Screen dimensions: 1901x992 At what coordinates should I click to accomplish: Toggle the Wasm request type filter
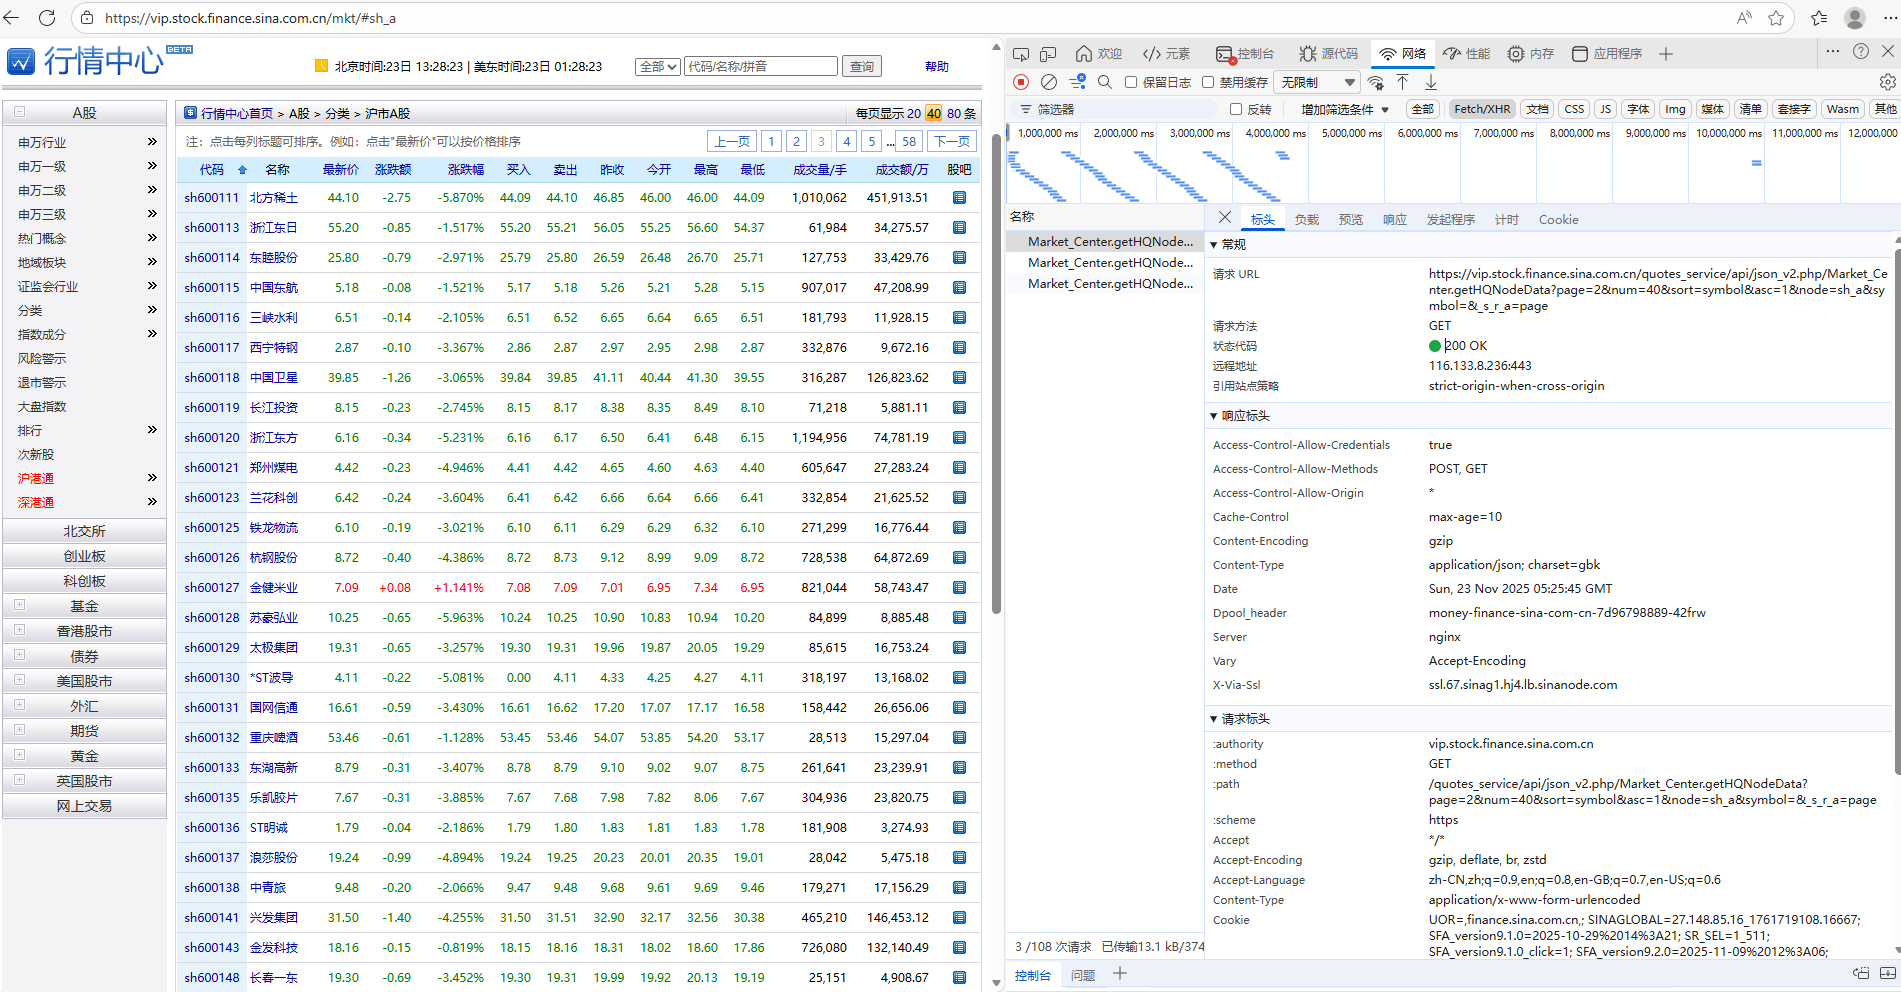coord(1842,109)
